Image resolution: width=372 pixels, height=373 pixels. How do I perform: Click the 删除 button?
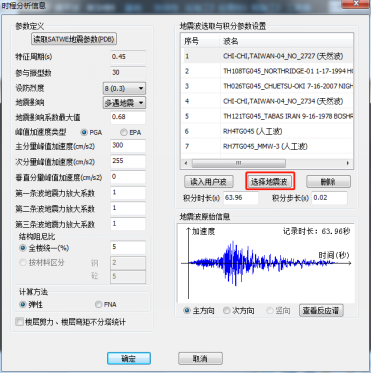pos(328,182)
